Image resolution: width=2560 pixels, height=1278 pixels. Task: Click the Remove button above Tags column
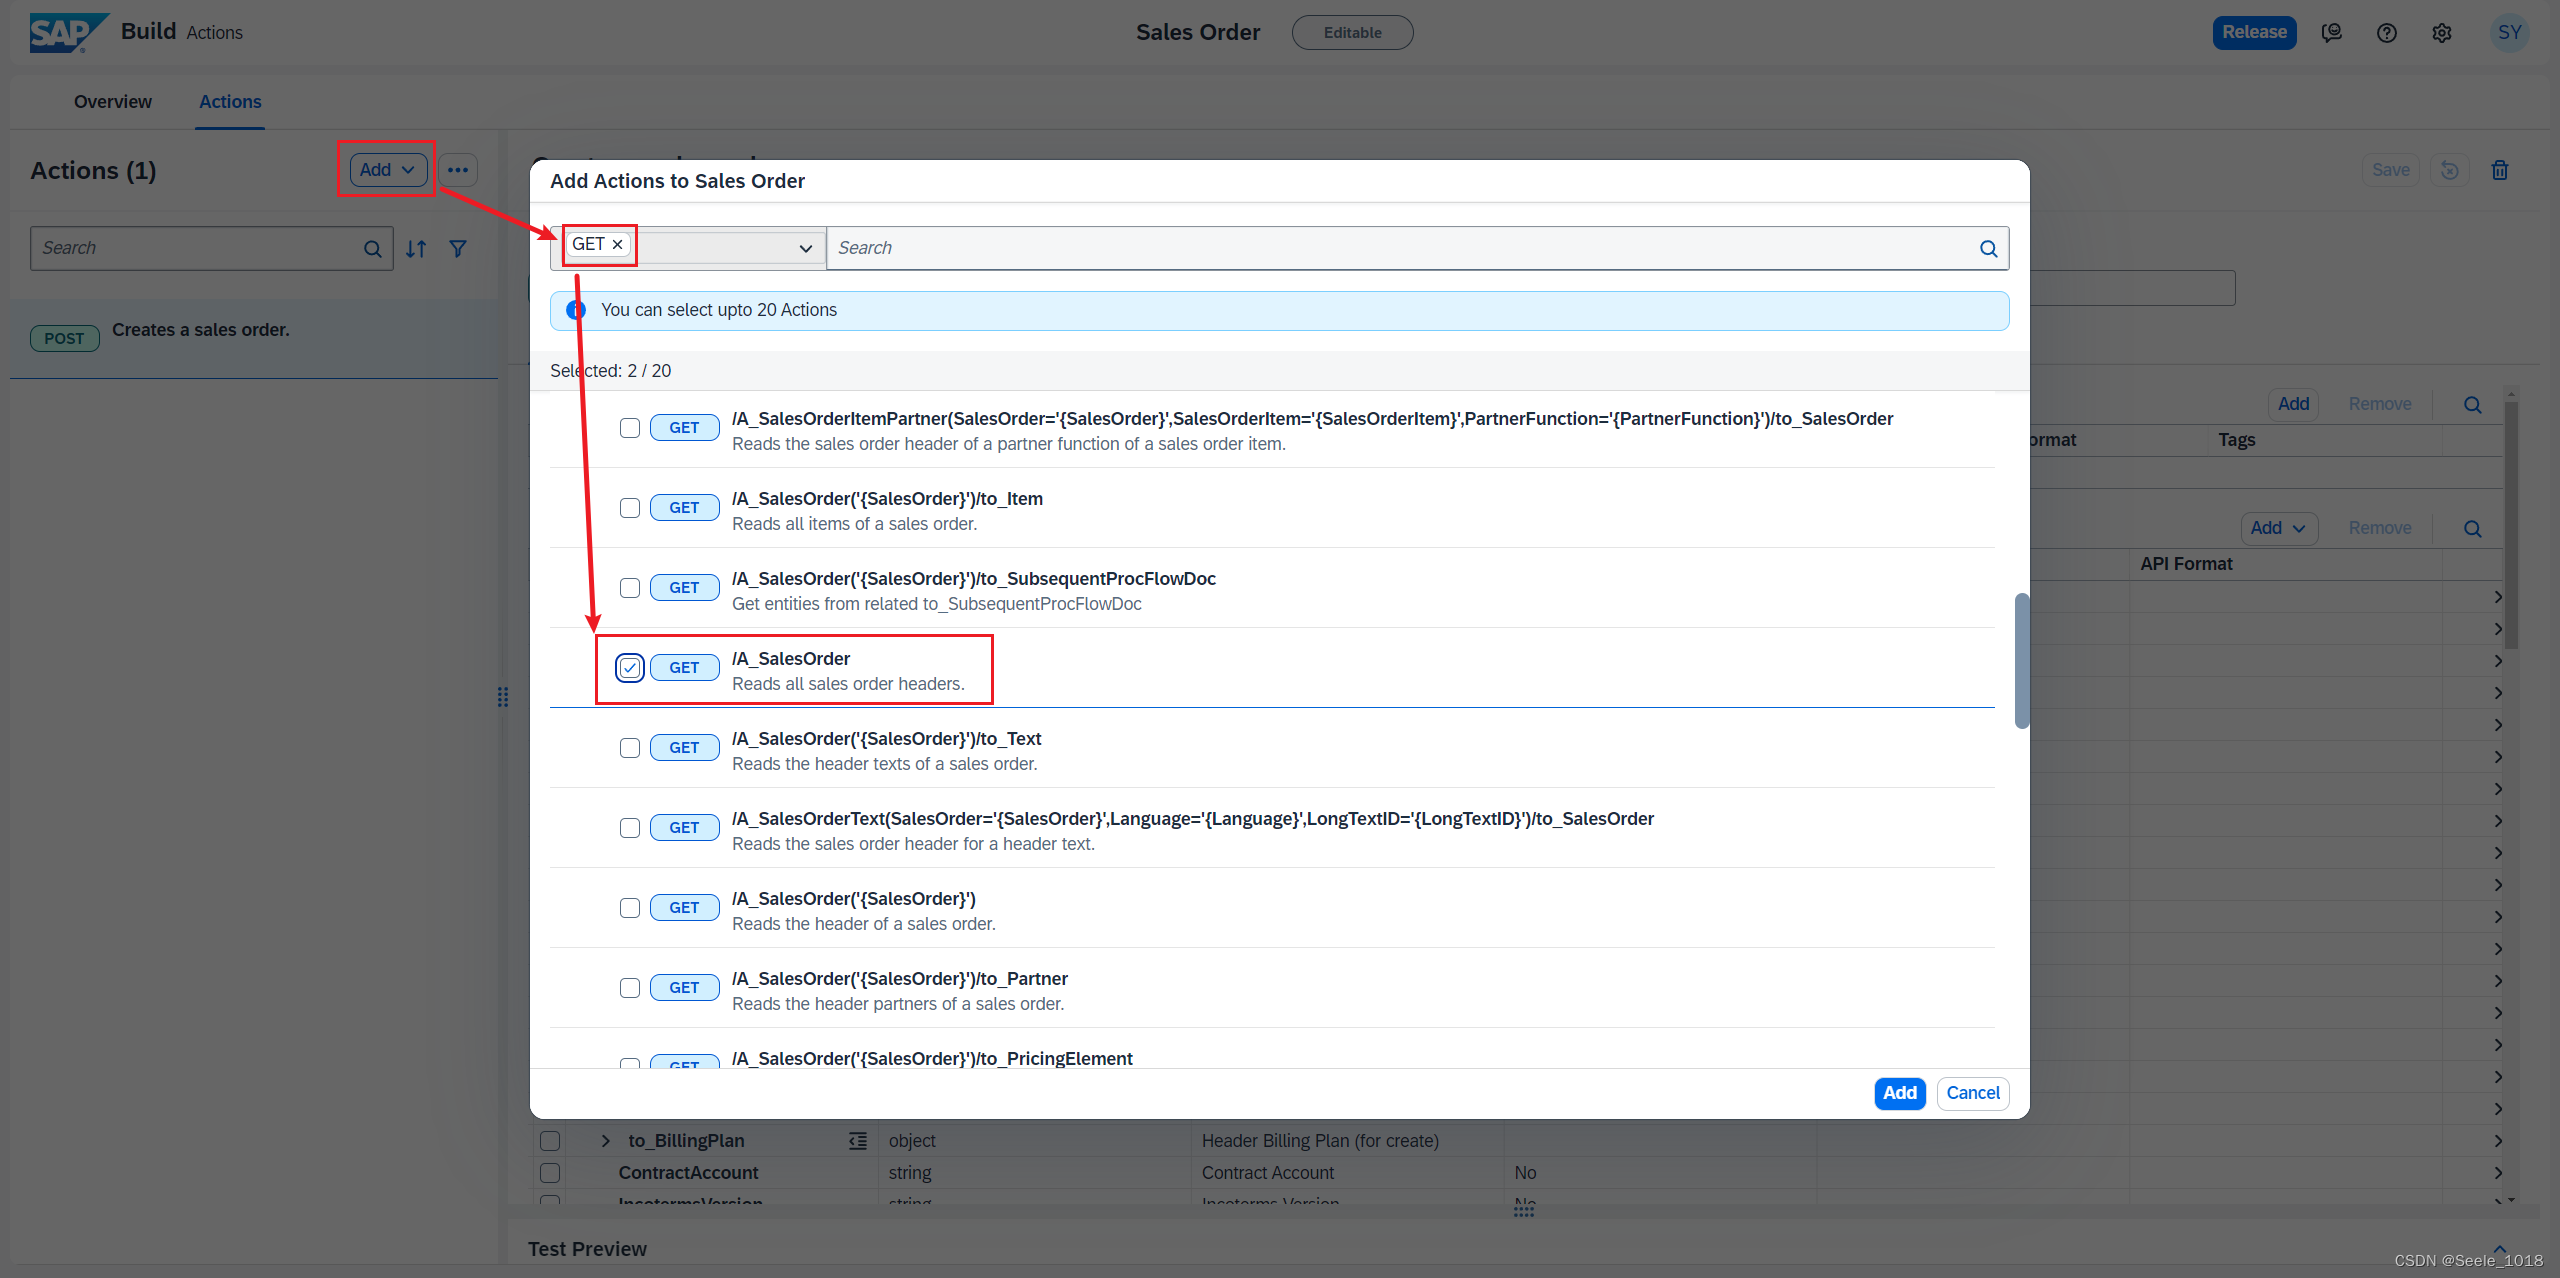[x=2380, y=404]
